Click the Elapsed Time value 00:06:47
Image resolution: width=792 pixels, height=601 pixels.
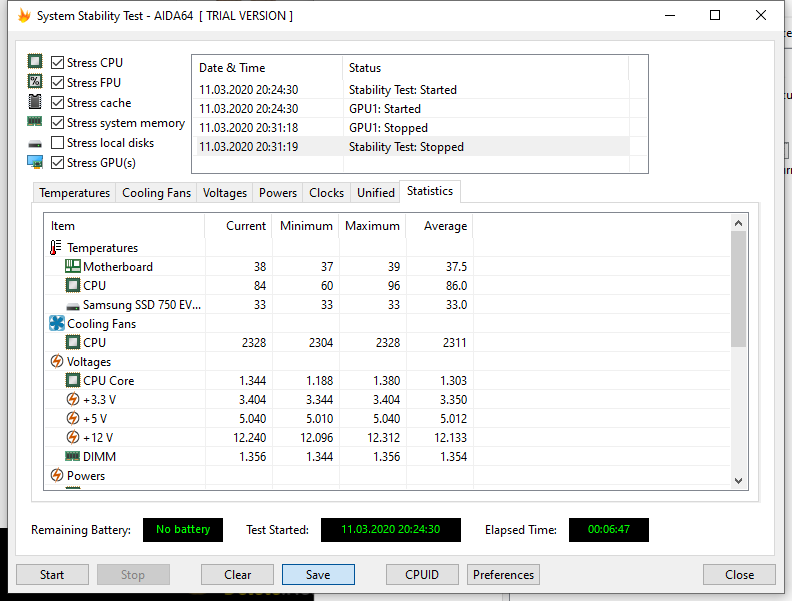(609, 529)
